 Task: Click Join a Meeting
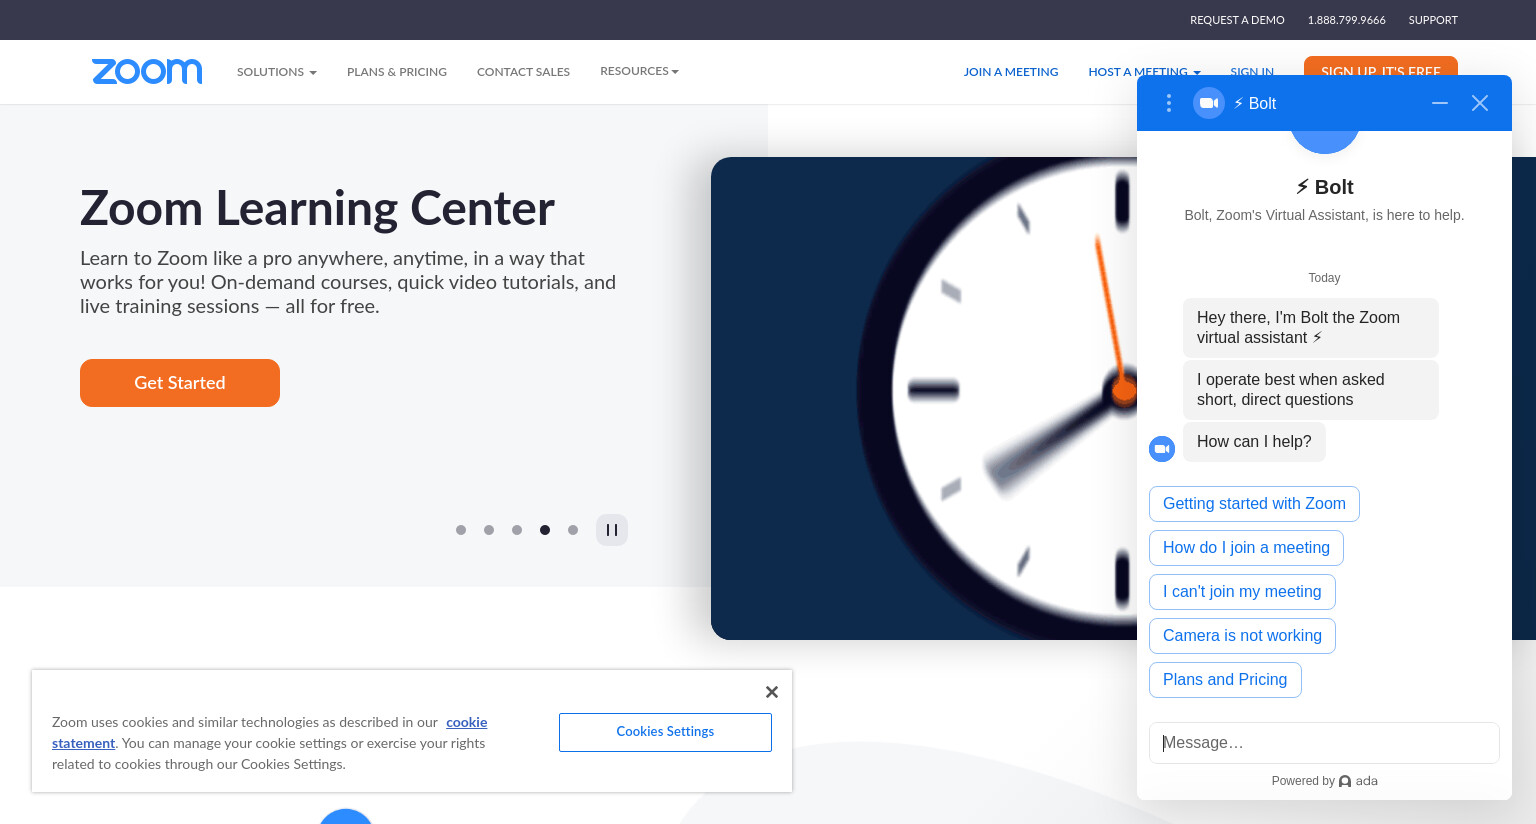pyautogui.click(x=1011, y=72)
